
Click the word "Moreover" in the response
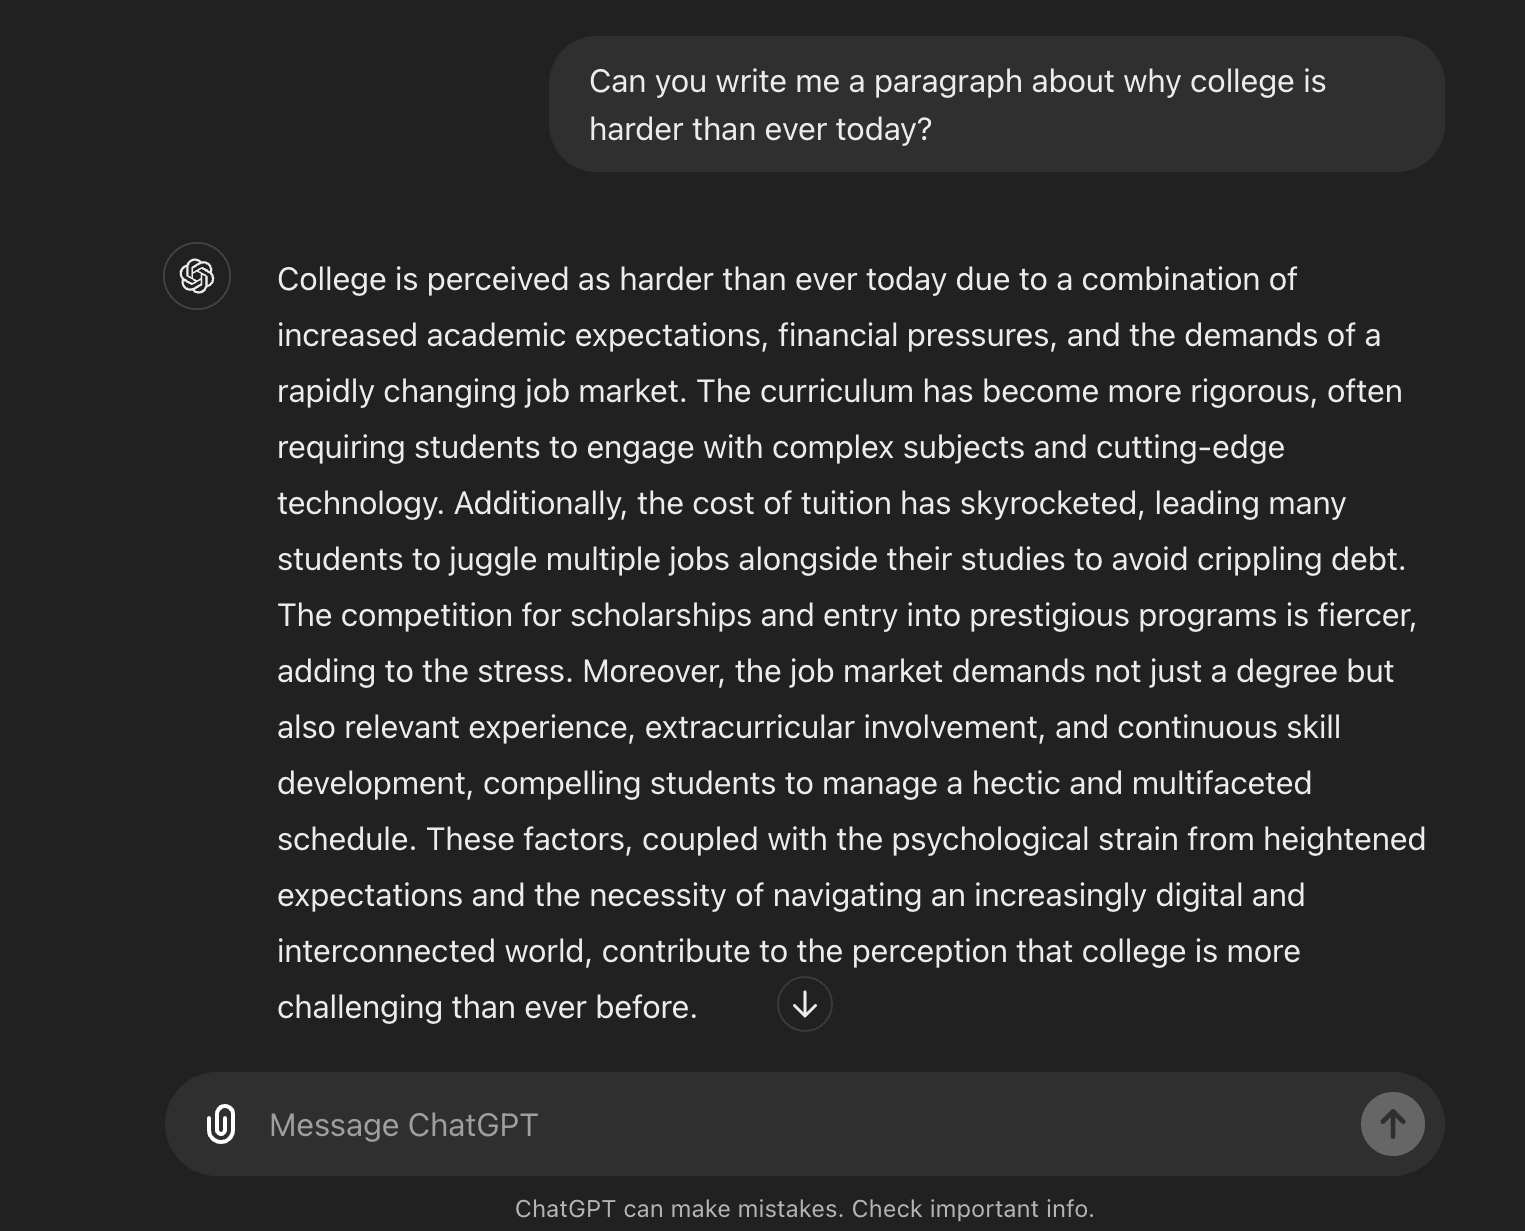click(x=651, y=671)
